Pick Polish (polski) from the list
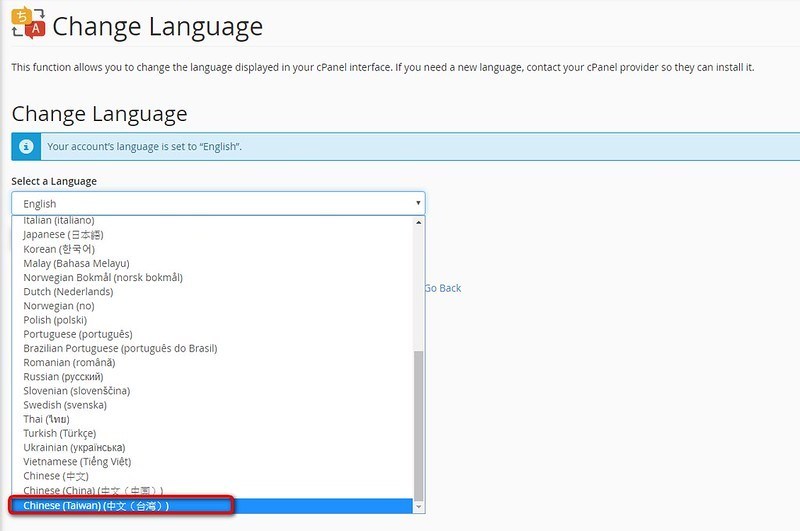The image size is (800, 531). (212, 320)
